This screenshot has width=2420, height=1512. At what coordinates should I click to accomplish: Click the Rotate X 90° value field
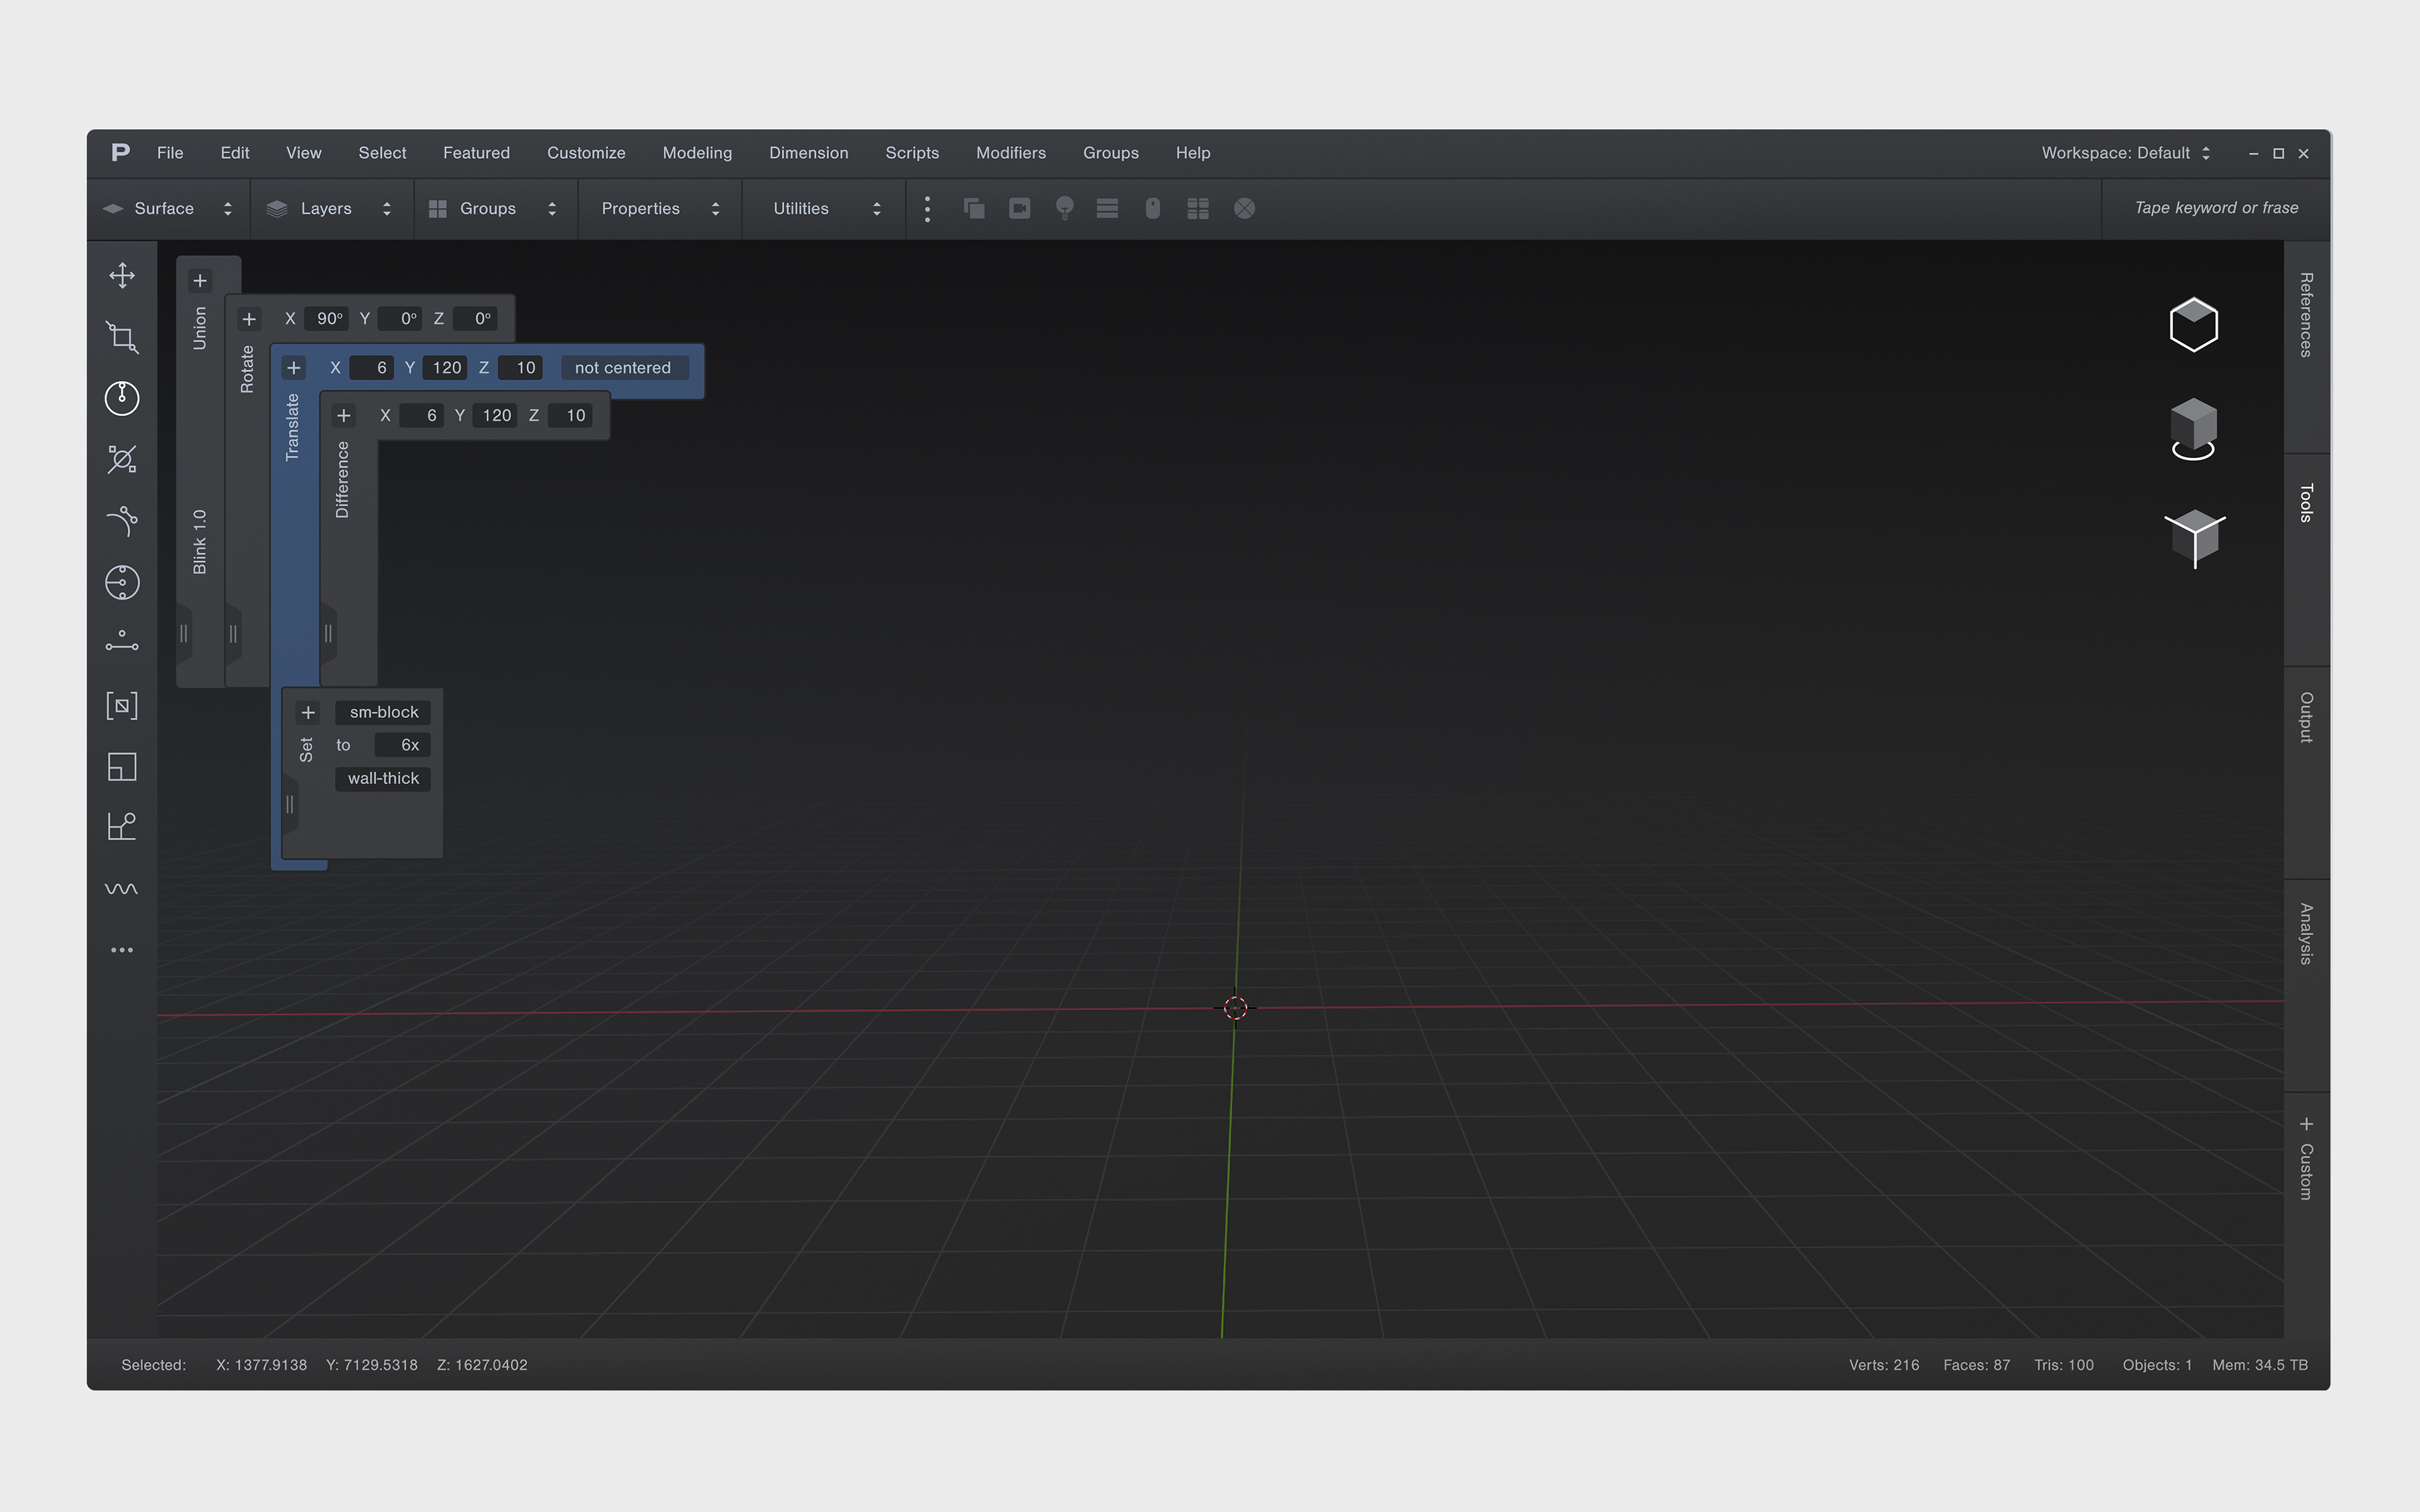point(328,319)
